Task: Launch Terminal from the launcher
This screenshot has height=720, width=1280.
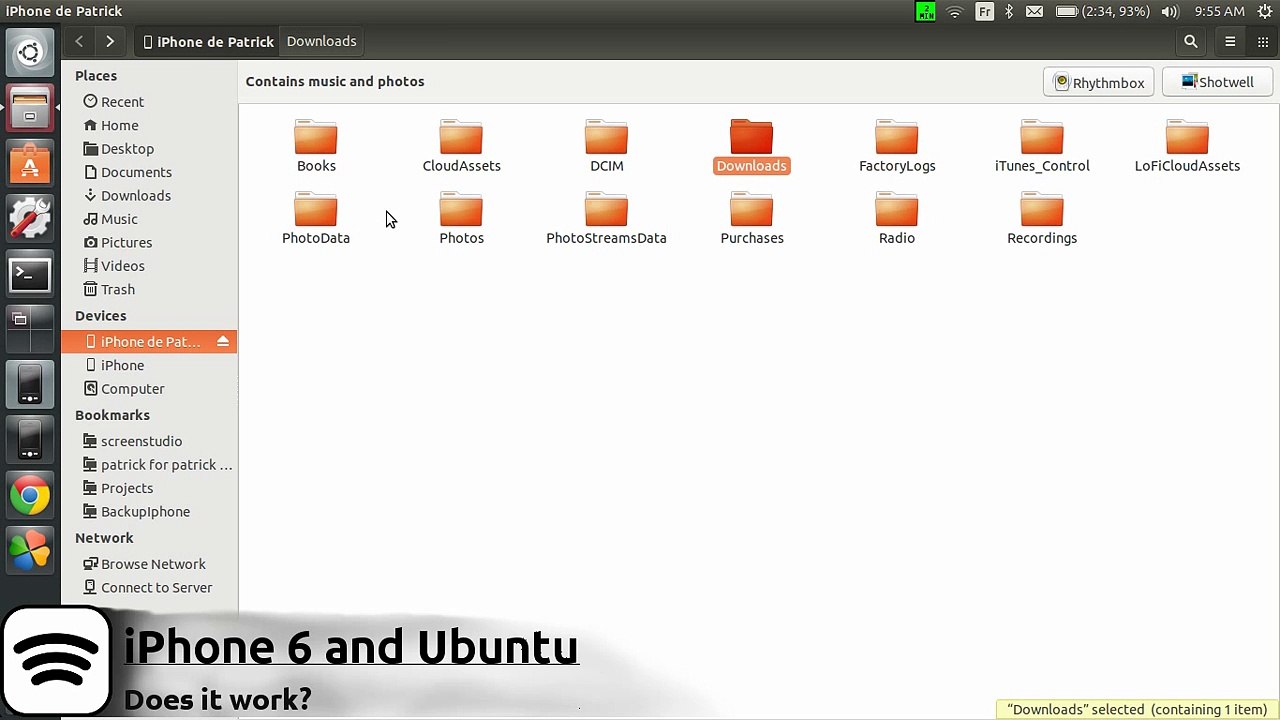Action: pos(30,274)
